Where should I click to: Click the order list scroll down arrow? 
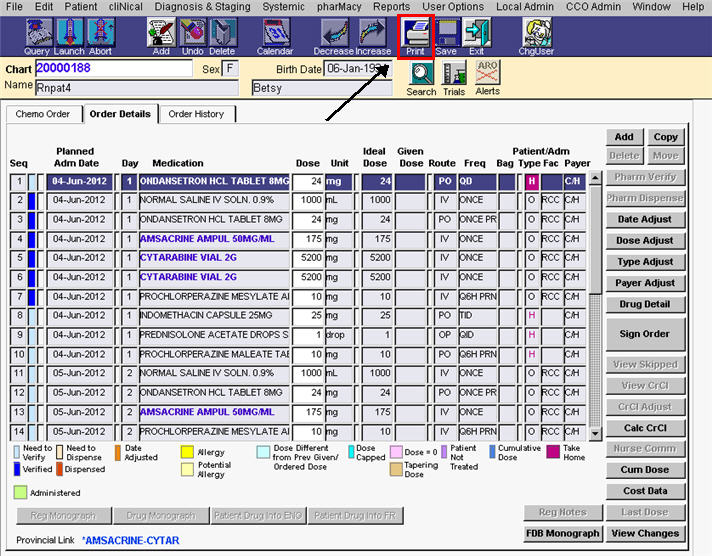(595, 434)
